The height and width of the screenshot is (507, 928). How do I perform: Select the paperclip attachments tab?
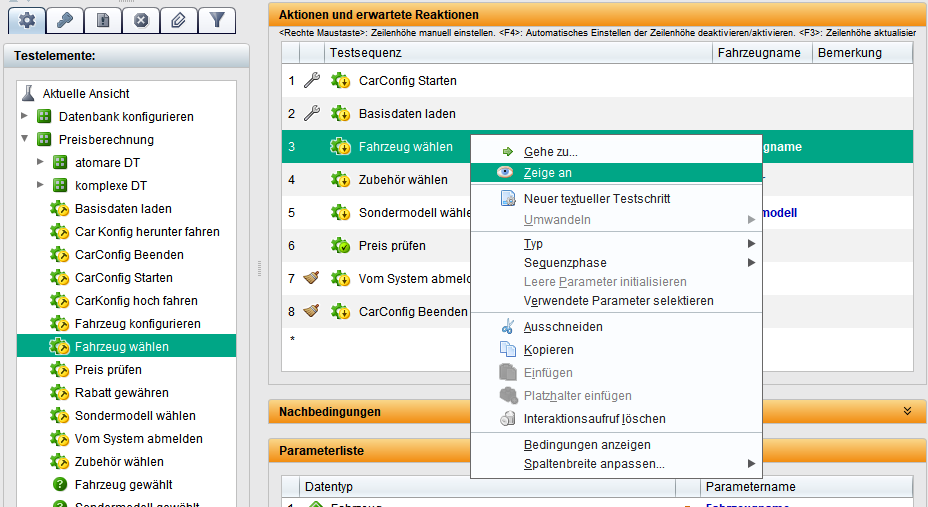(x=177, y=20)
